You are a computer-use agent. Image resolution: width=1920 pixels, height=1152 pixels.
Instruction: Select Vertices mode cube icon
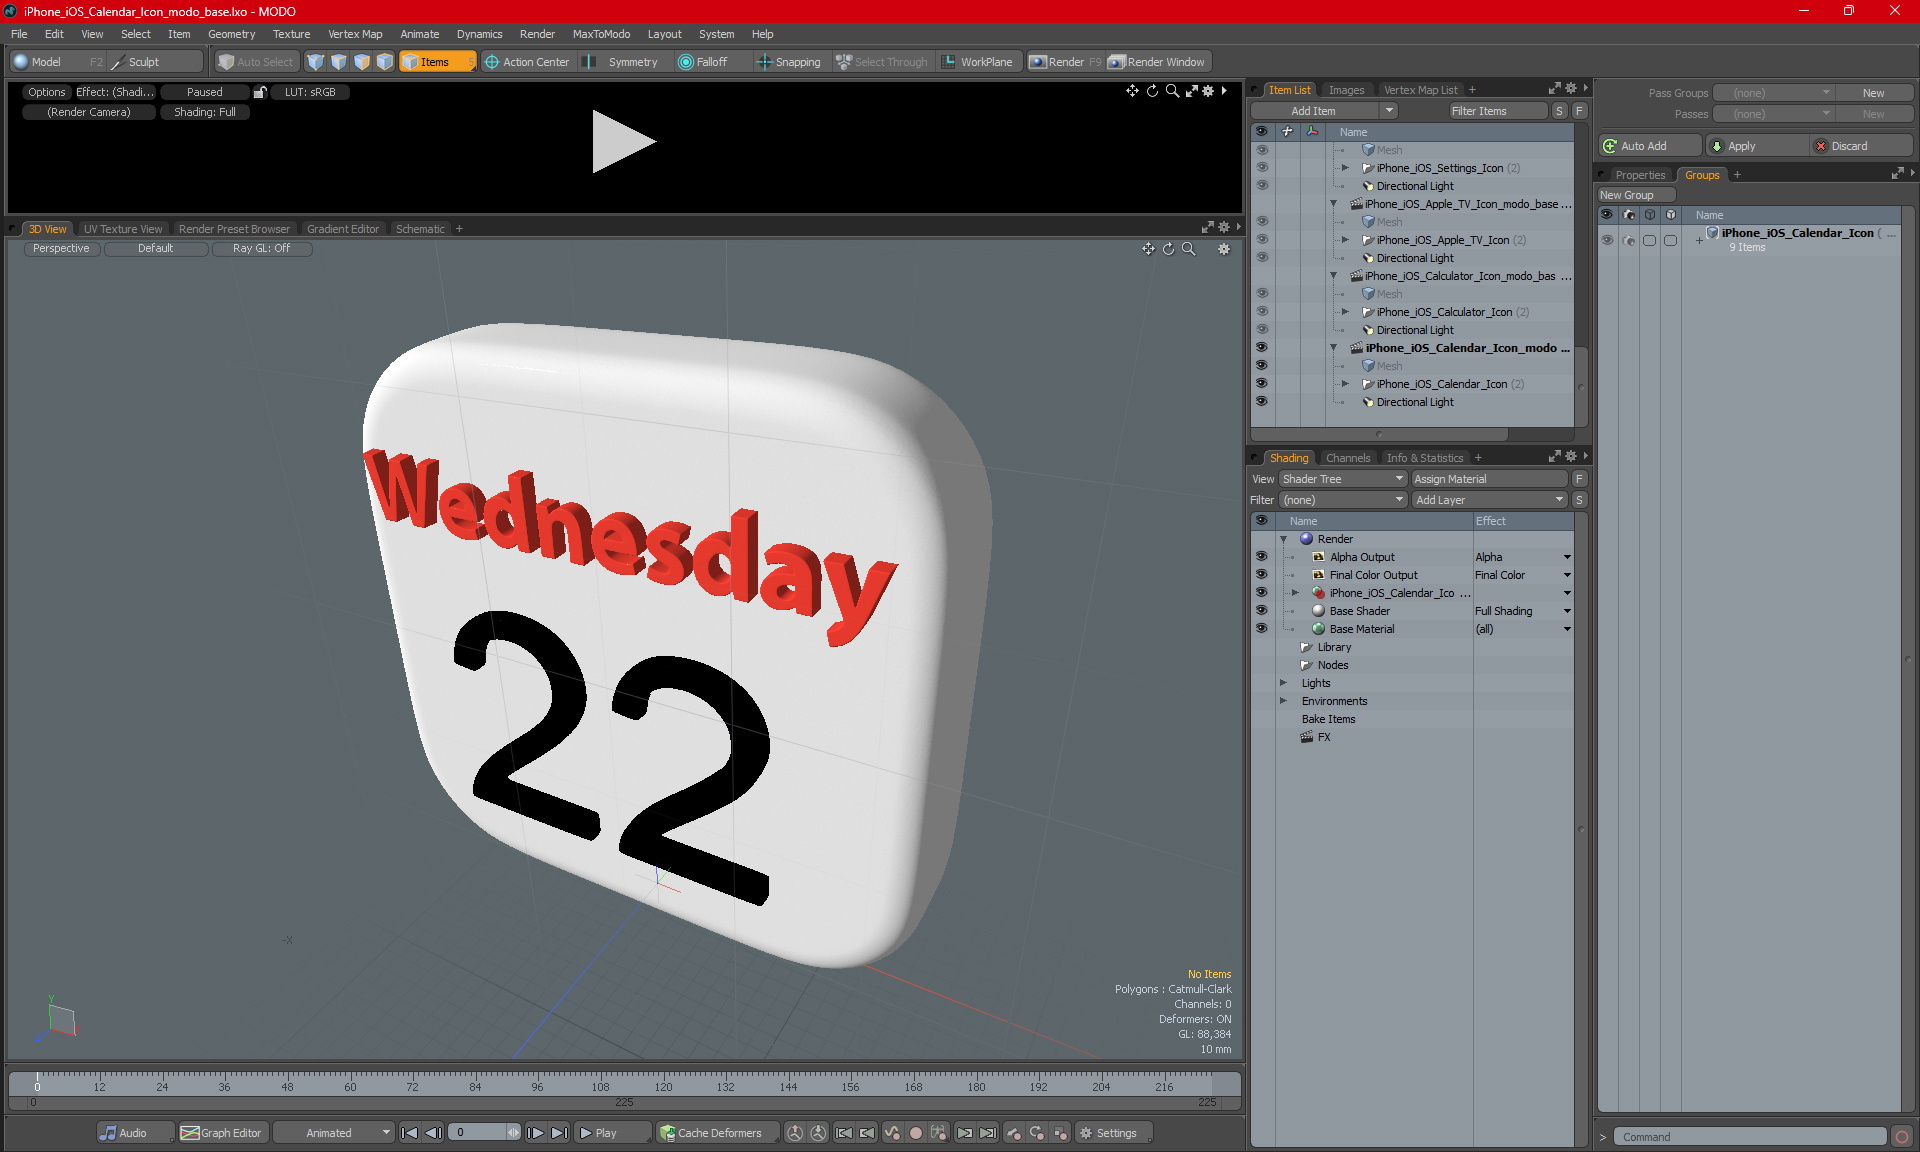tap(316, 62)
